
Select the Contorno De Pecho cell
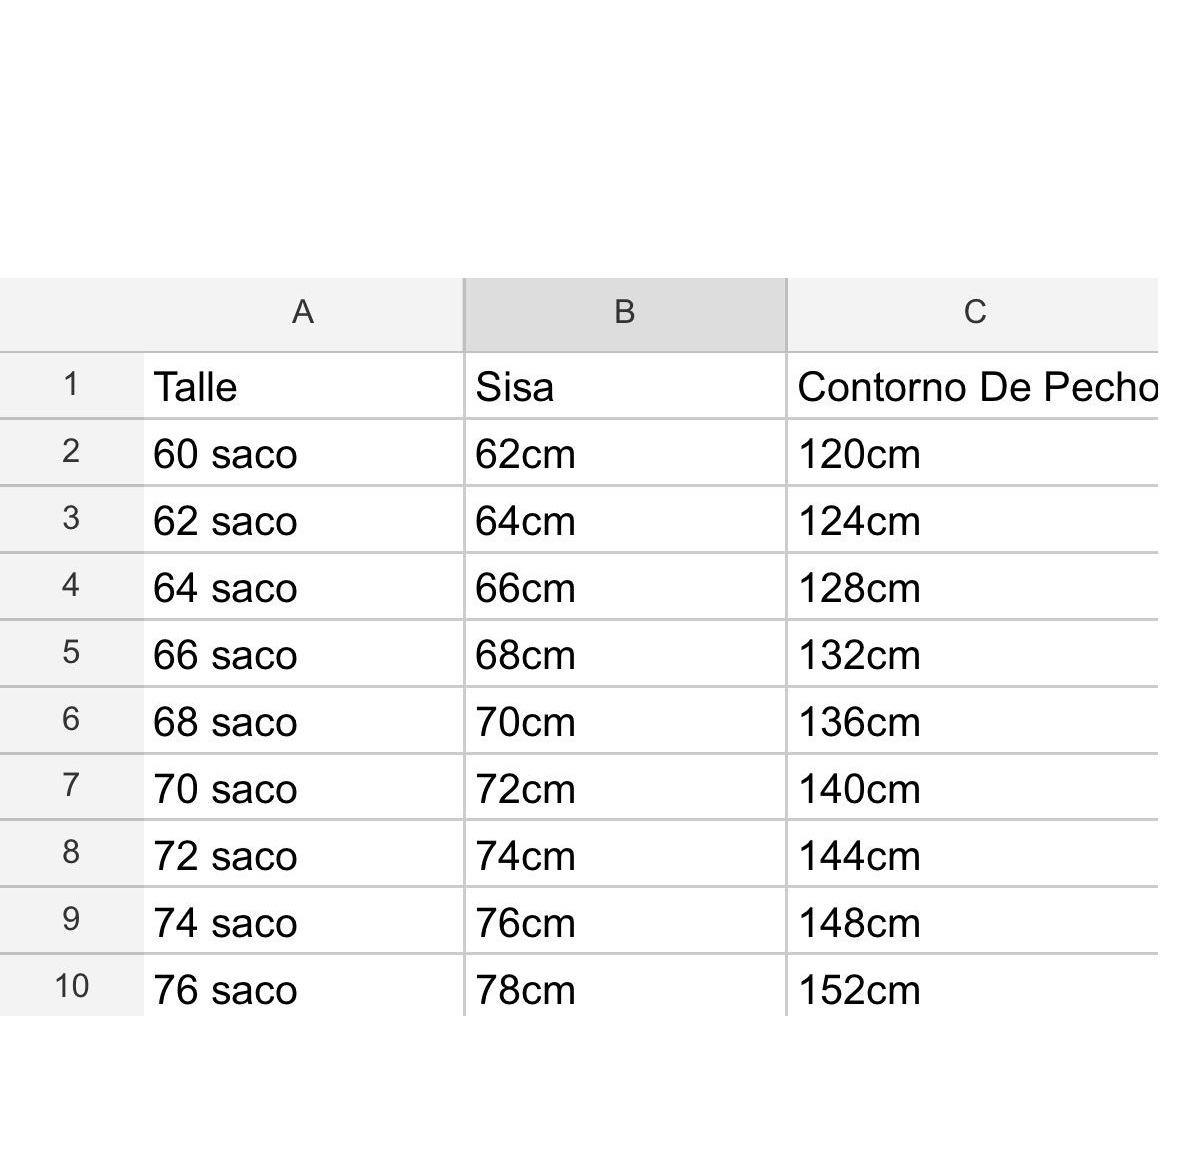pyautogui.click(x=974, y=386)
